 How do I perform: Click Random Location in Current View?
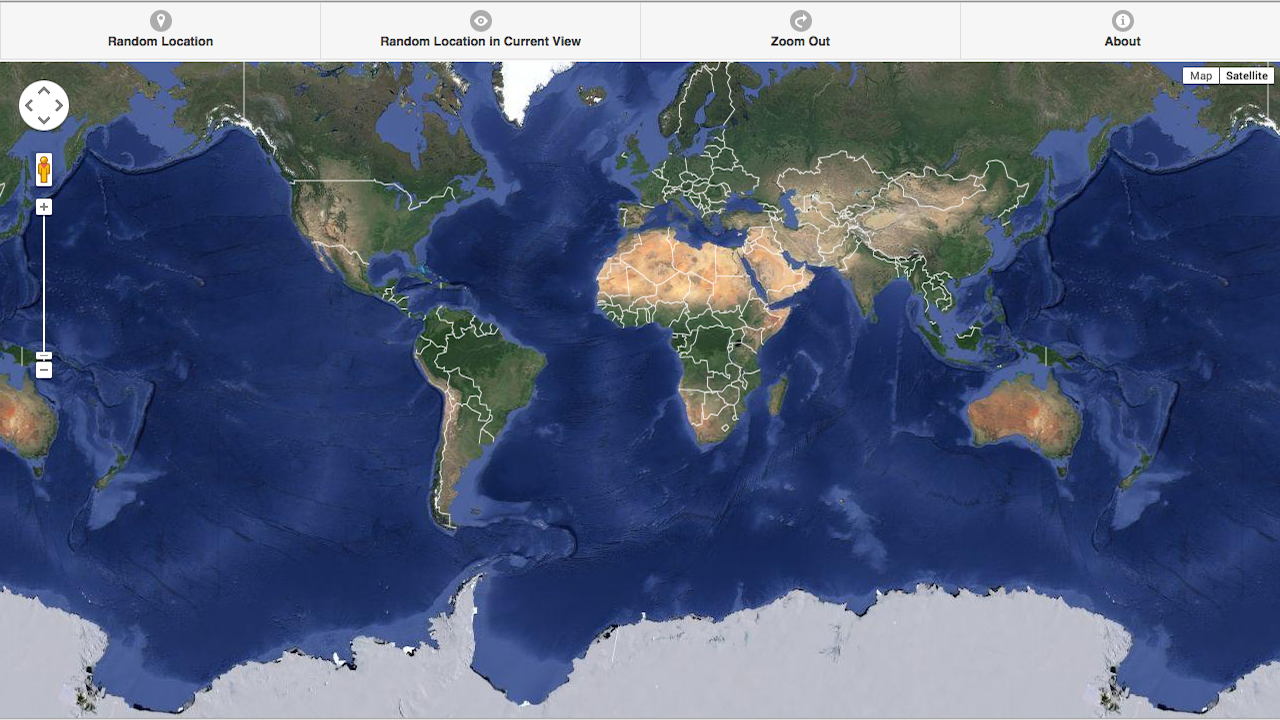[480, 41]
